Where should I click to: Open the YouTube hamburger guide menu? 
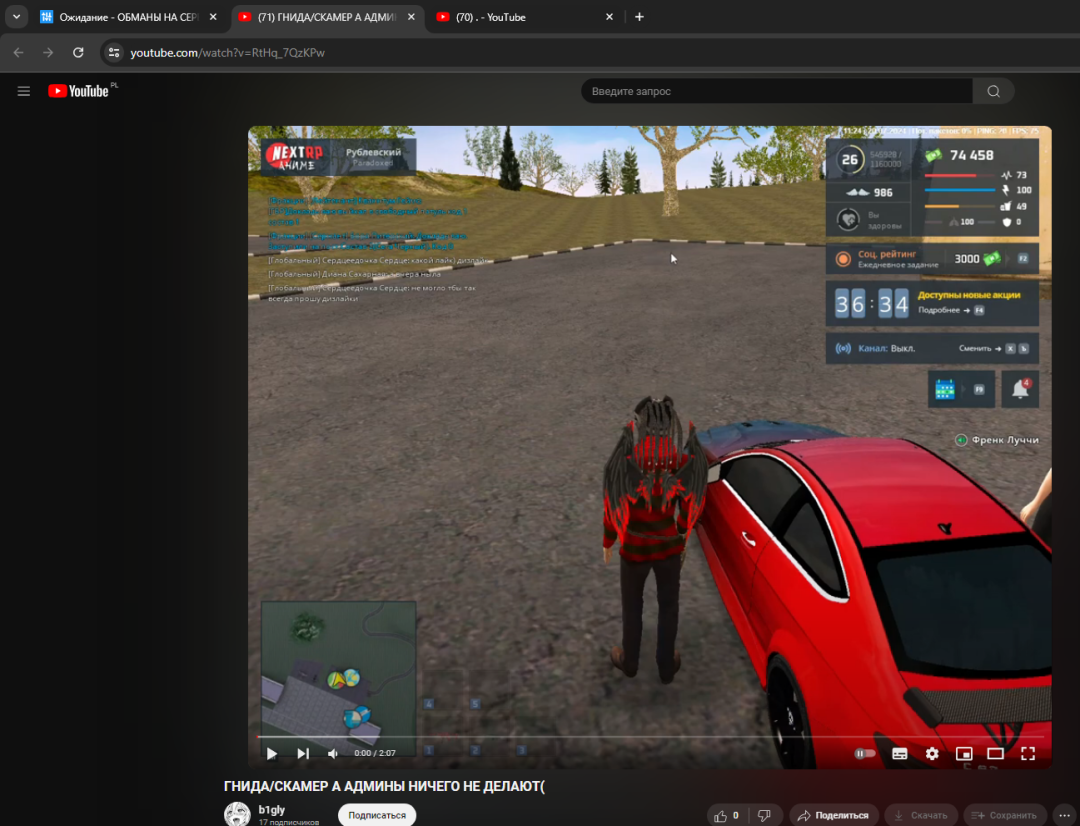pyautogui.click(x=24, y=91)
